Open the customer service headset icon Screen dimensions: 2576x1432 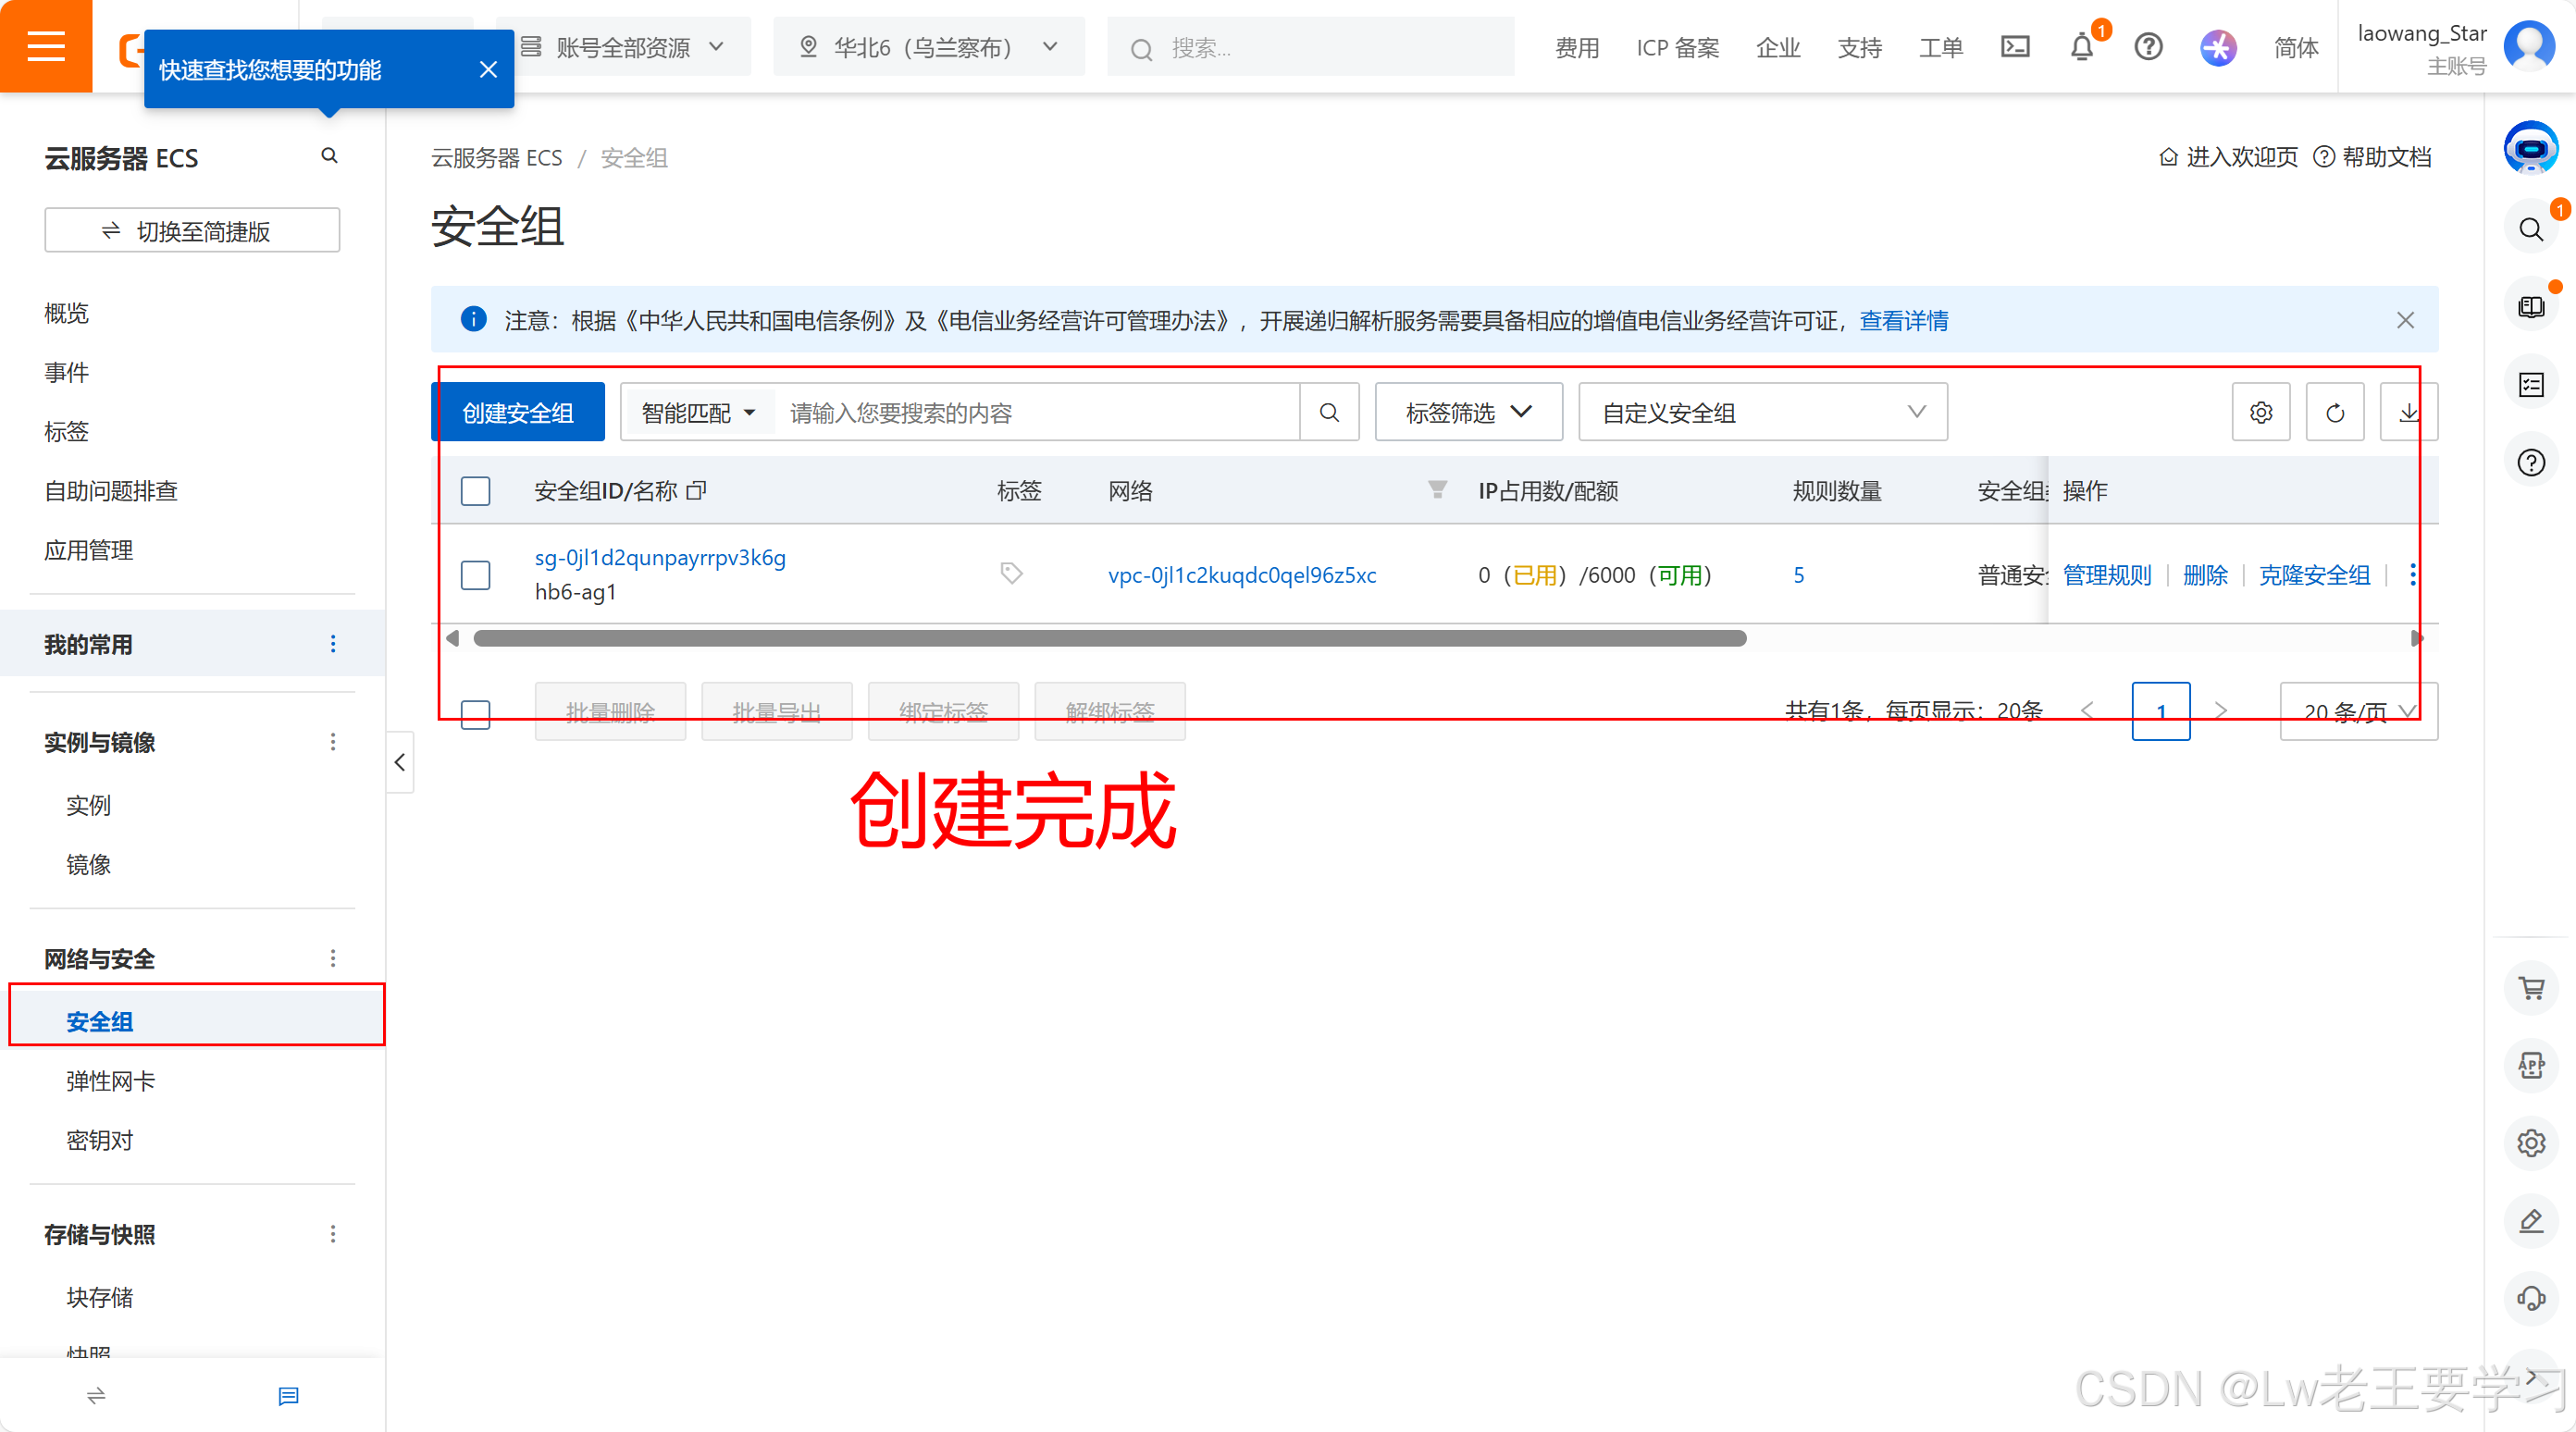pos(2531,1298)
